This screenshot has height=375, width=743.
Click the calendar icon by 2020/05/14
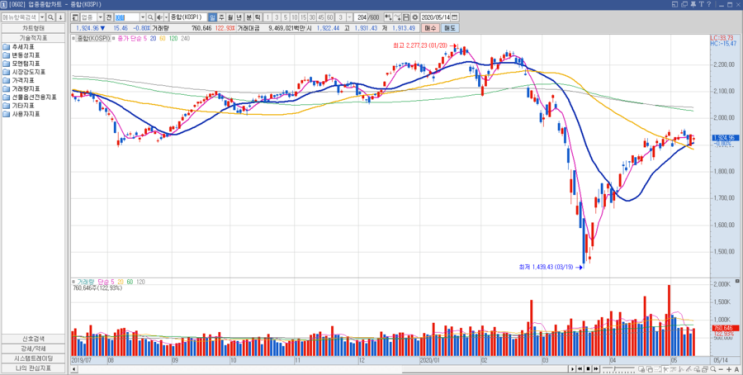pos(454,17)
